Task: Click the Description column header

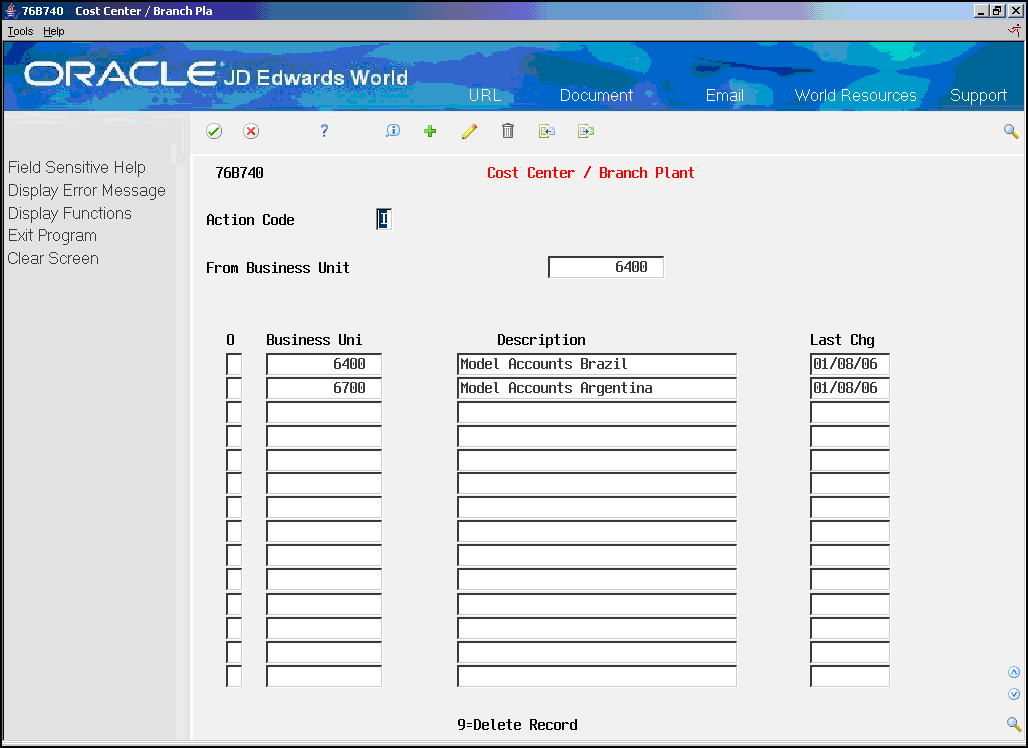Action: [541, 340]
